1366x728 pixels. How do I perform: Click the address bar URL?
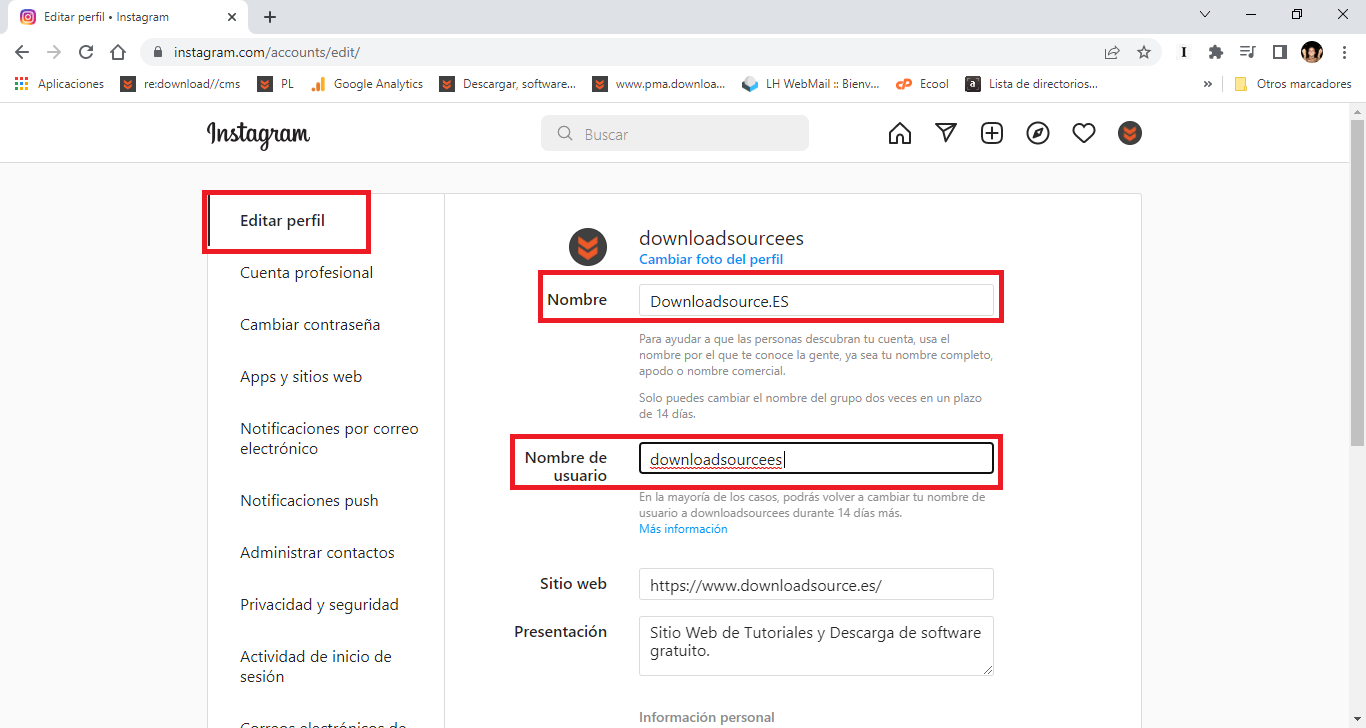point(267,52)
